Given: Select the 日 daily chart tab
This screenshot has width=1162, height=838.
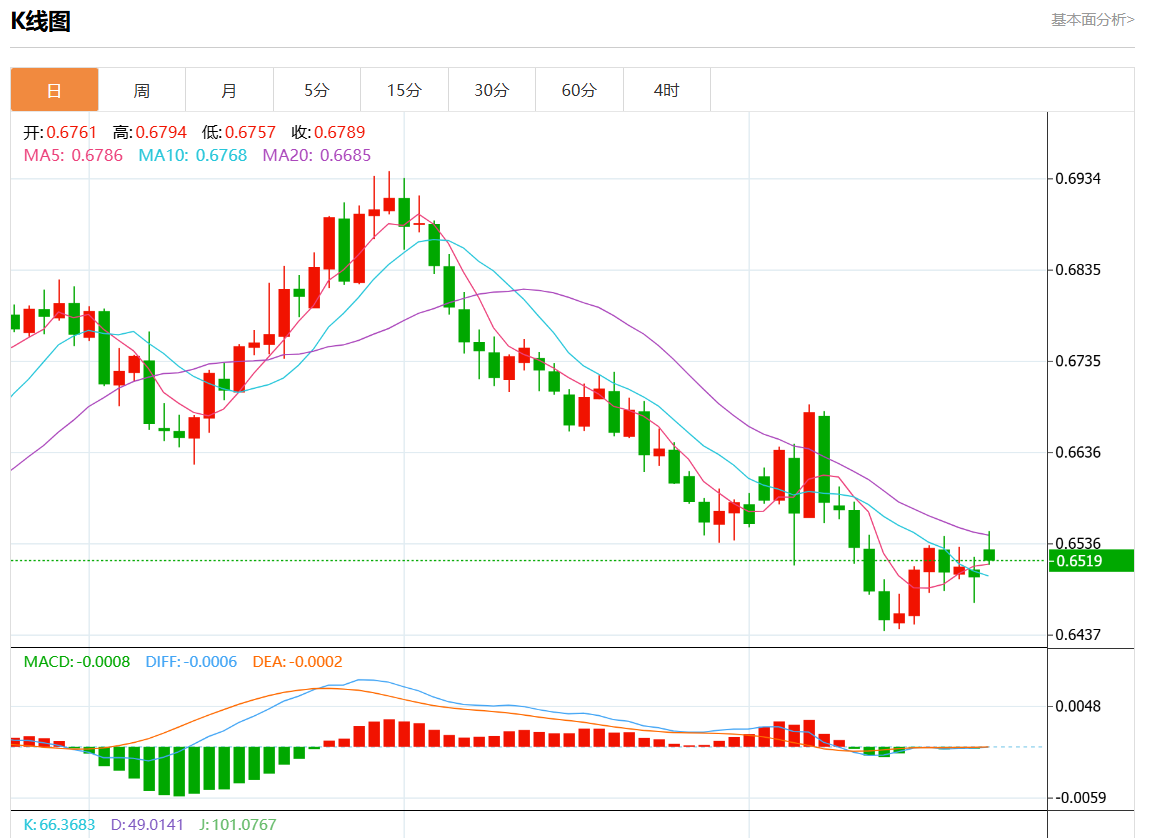Looking at the screenshot, I should tap(54, 90).
